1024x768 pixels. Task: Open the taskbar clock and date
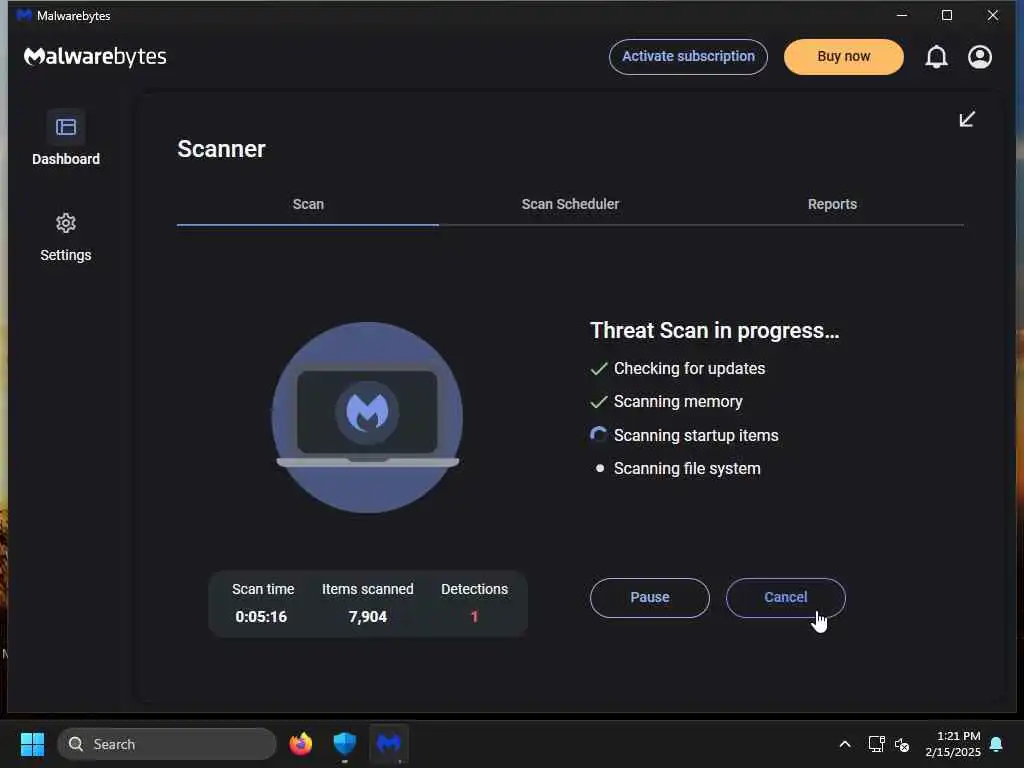tap(953, 744)
